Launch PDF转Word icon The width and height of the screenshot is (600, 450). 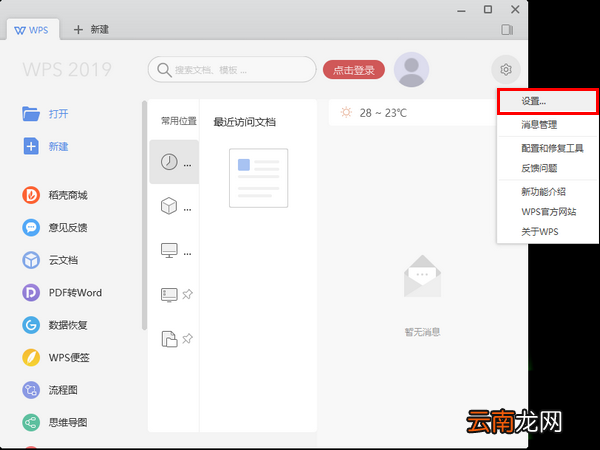[31, 292]
